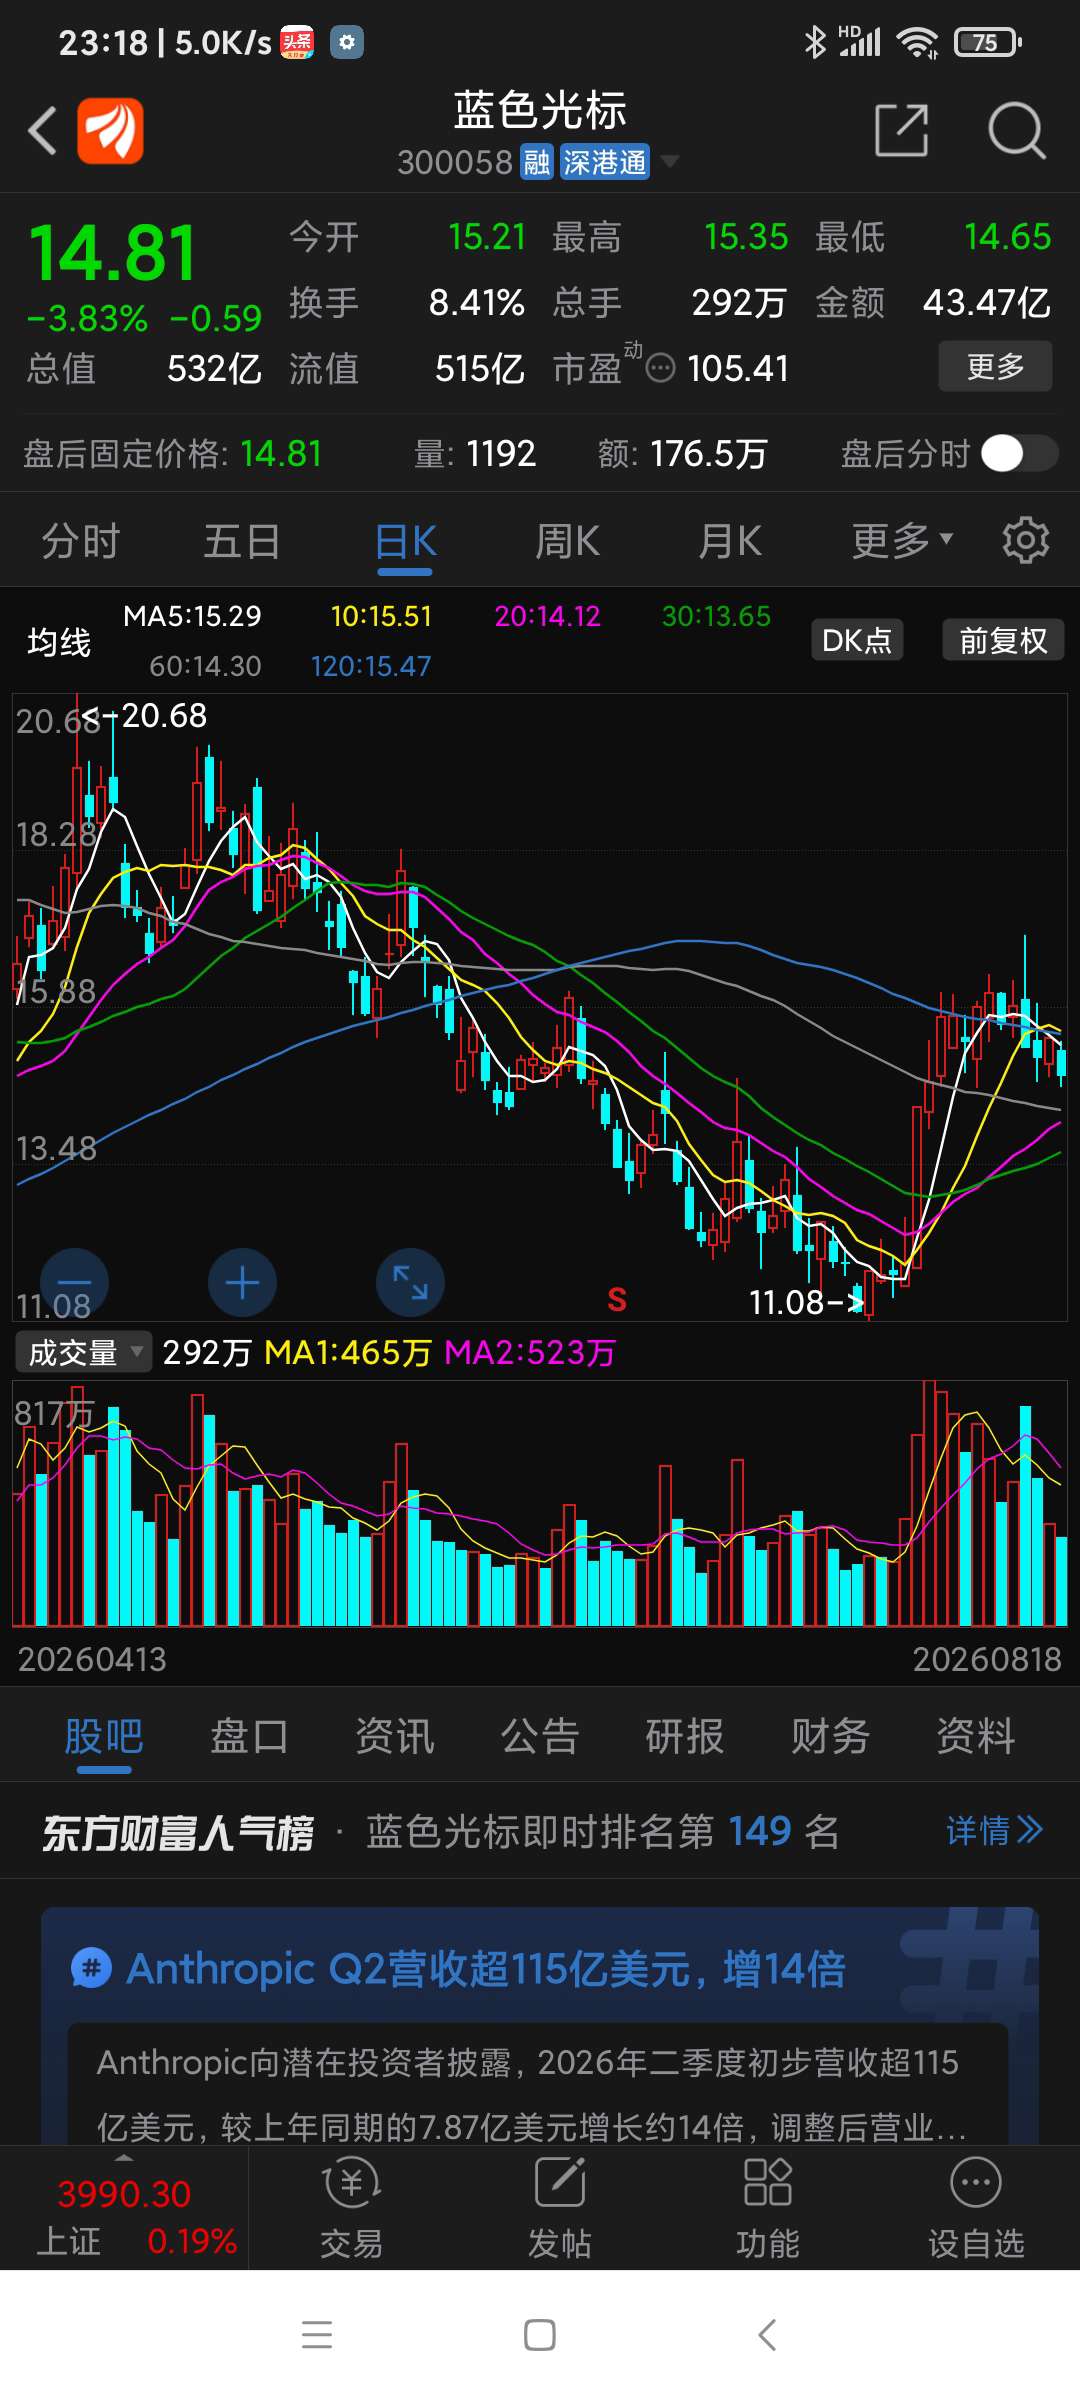Tap the back arrow icon
Image resolution: width=1080 pixels, height=2400 pixels.
[x=42, y=130]
